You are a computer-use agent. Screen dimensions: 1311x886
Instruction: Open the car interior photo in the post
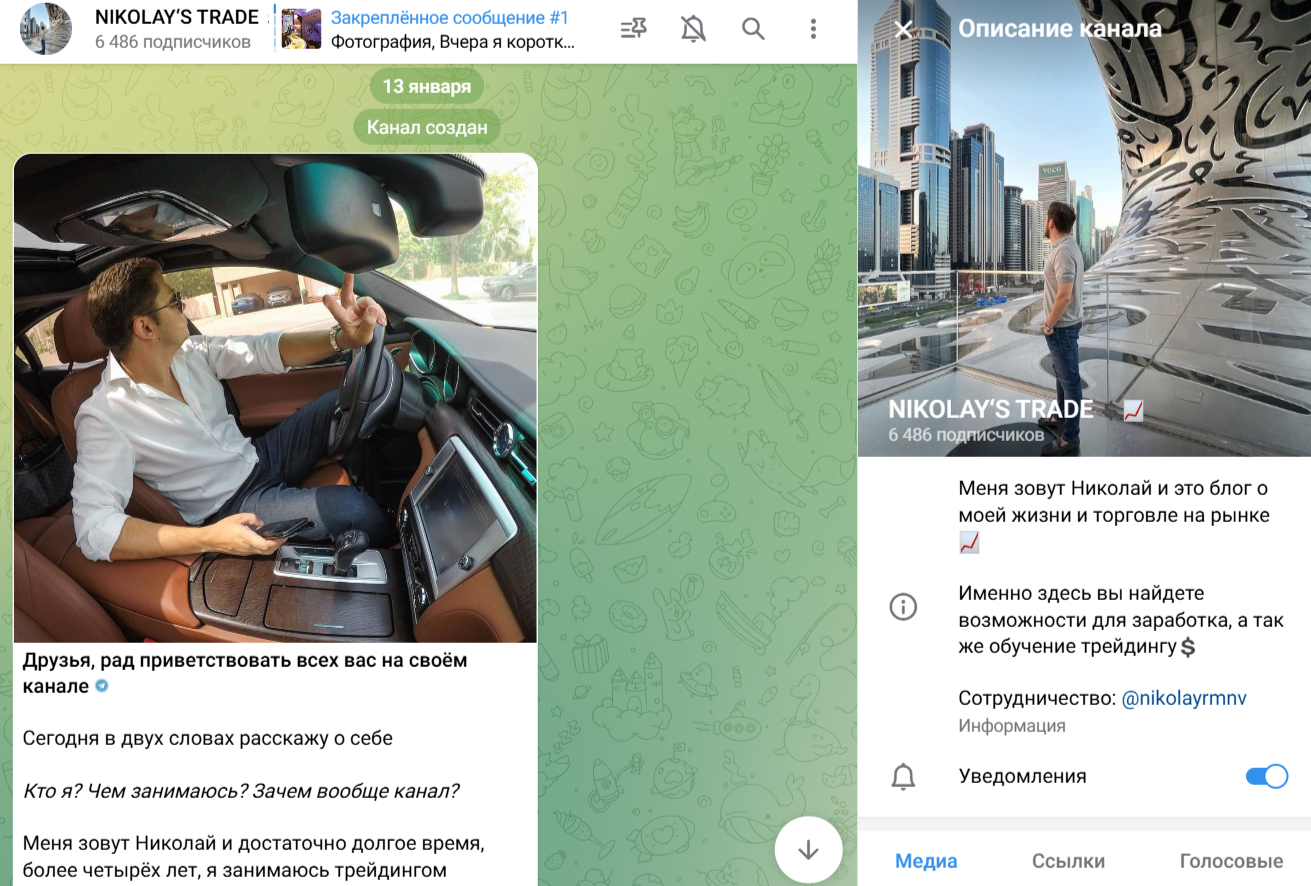(x=275, y=398)
